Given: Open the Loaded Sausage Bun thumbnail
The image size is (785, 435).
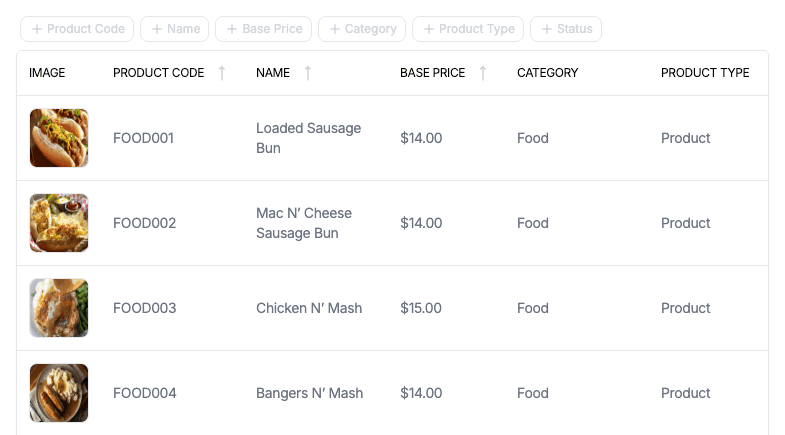Looking at the screenshot, I should [x=59, y=138].
